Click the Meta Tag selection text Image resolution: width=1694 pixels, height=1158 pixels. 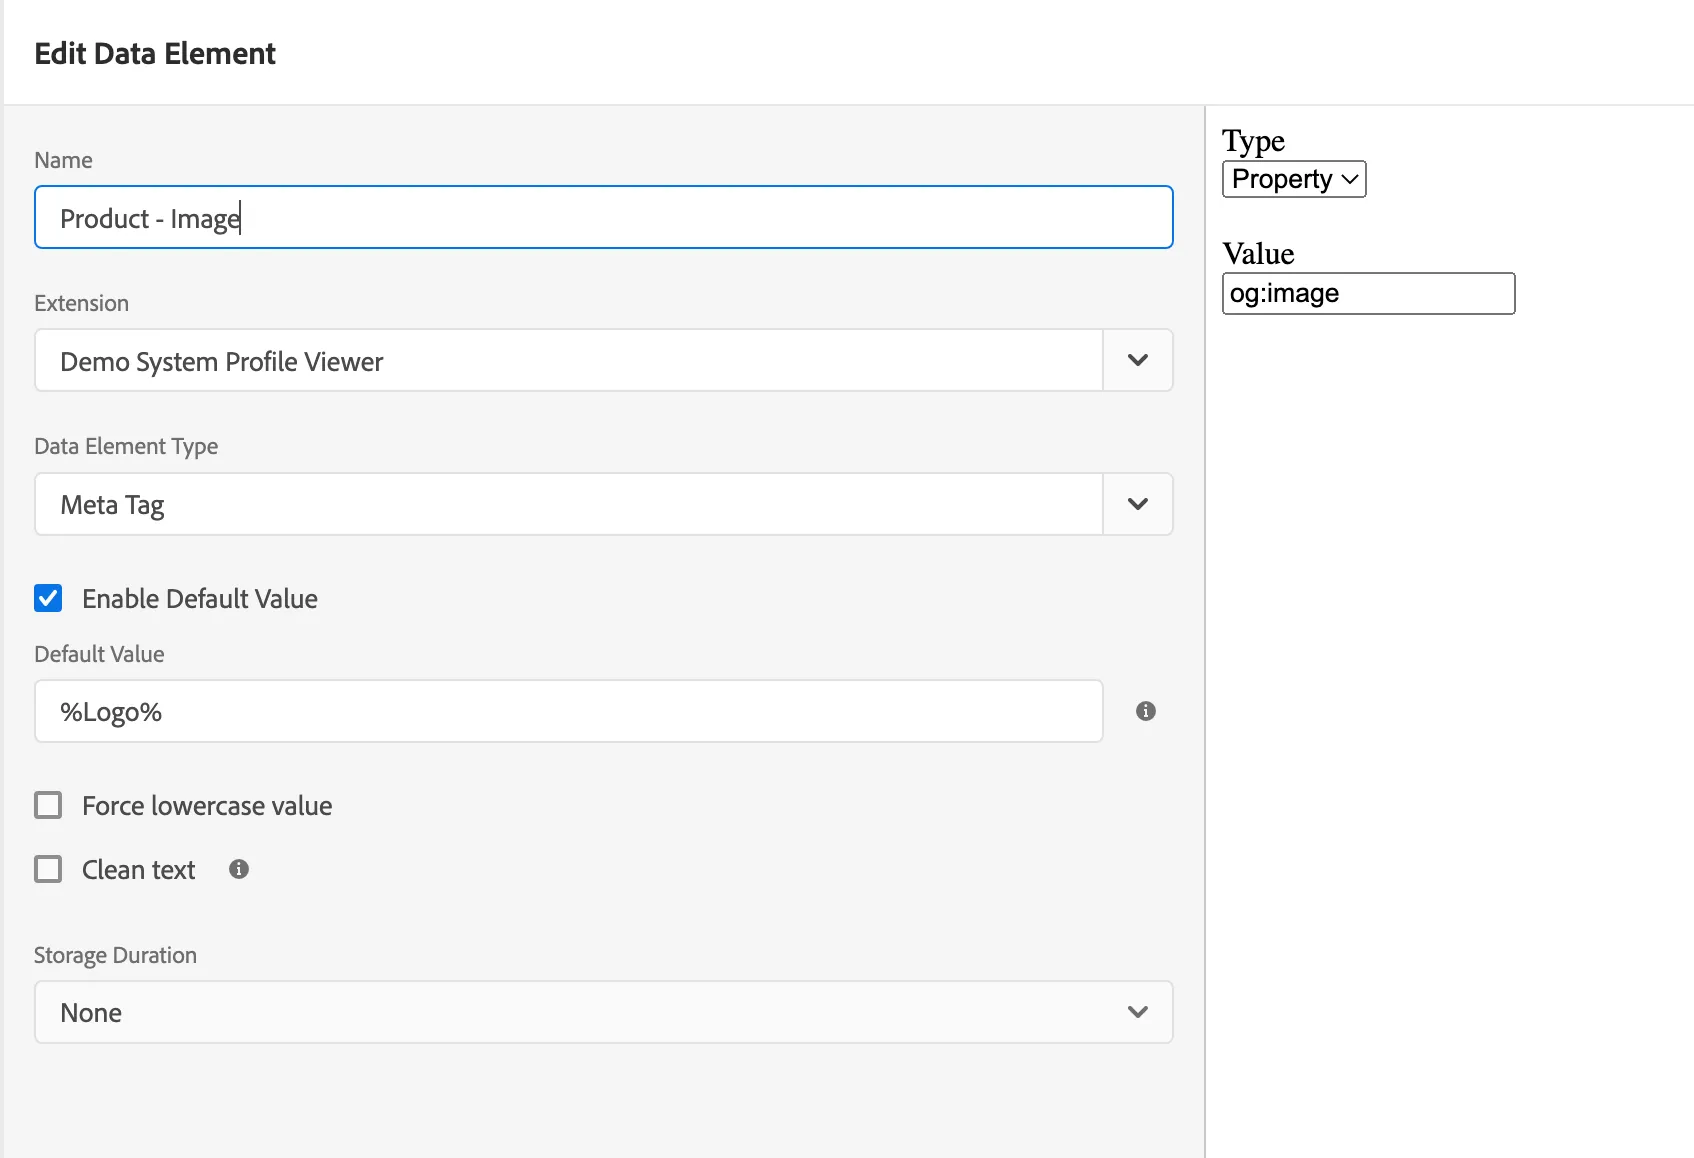[x=112, y=505]
